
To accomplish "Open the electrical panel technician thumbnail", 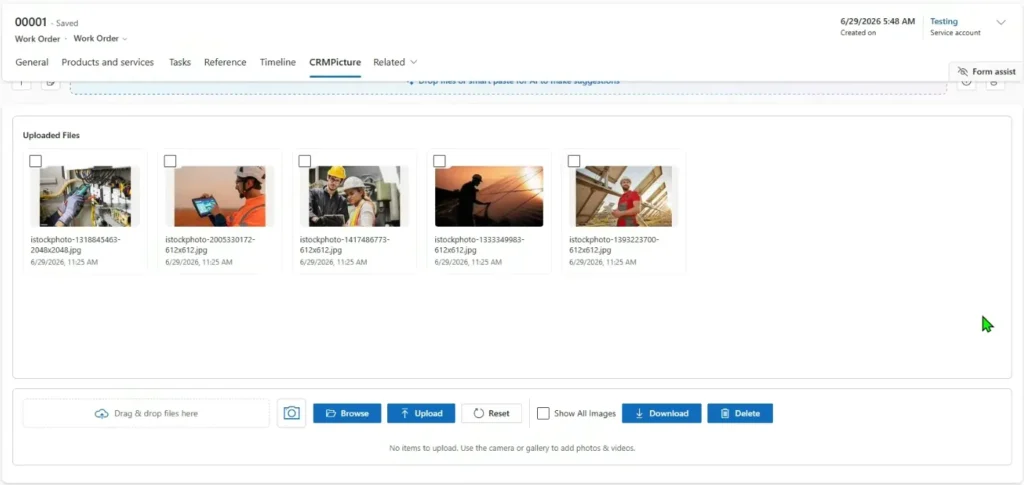I will tap(85, 196).
